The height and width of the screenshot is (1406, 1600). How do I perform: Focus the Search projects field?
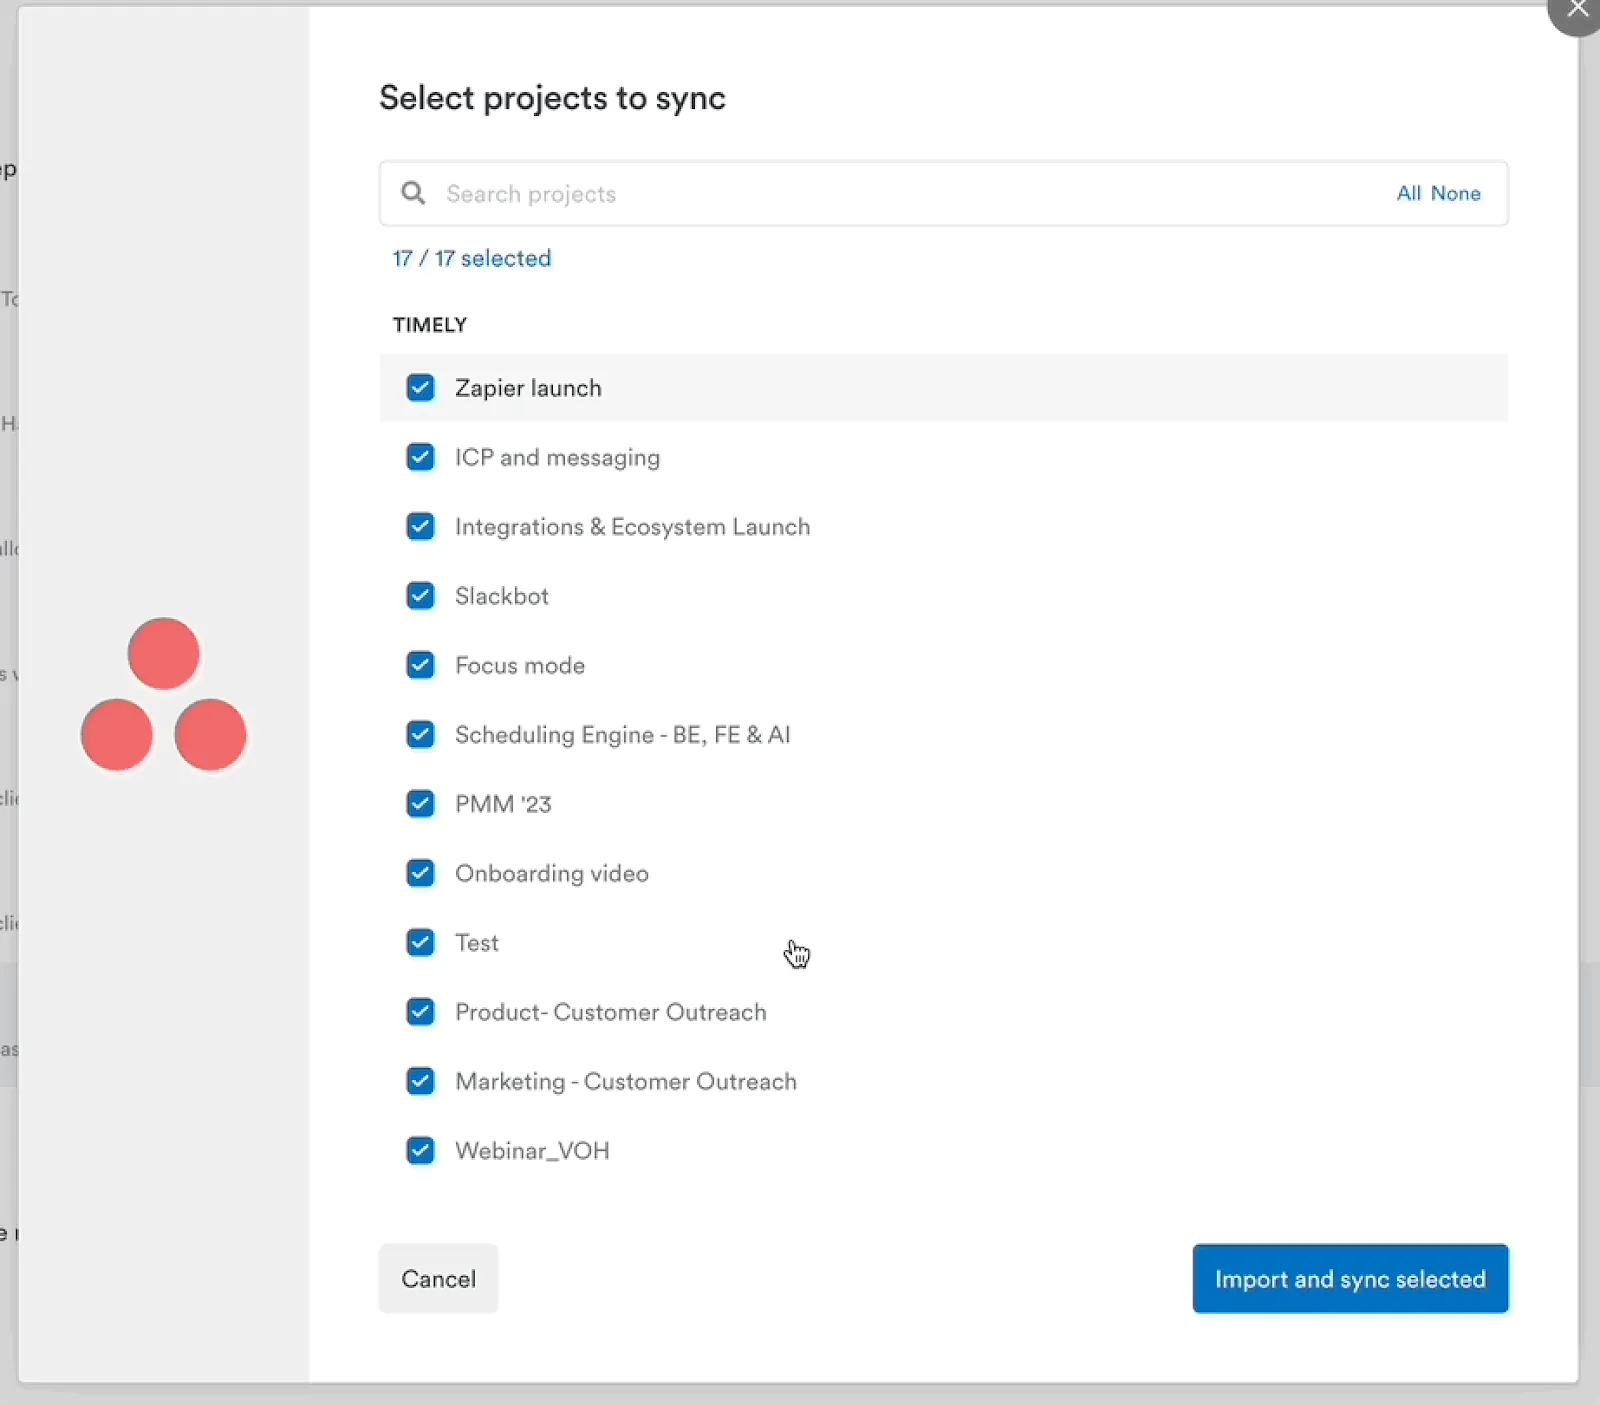[x=900, y=193]
